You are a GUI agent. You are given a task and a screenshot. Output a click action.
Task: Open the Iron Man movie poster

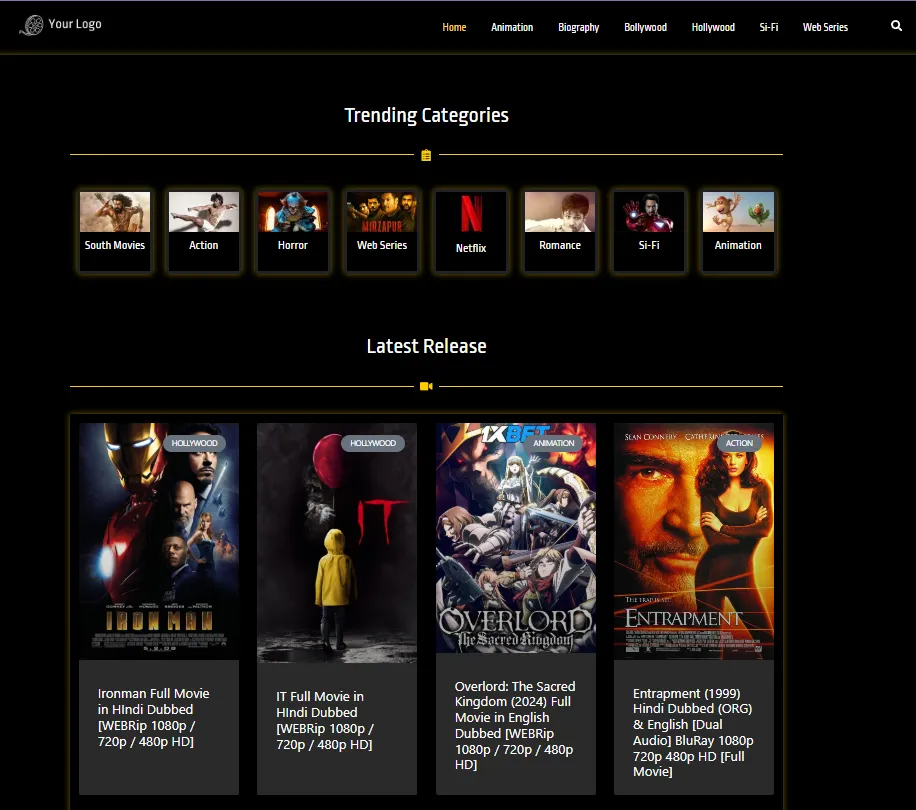pos(159,541)
